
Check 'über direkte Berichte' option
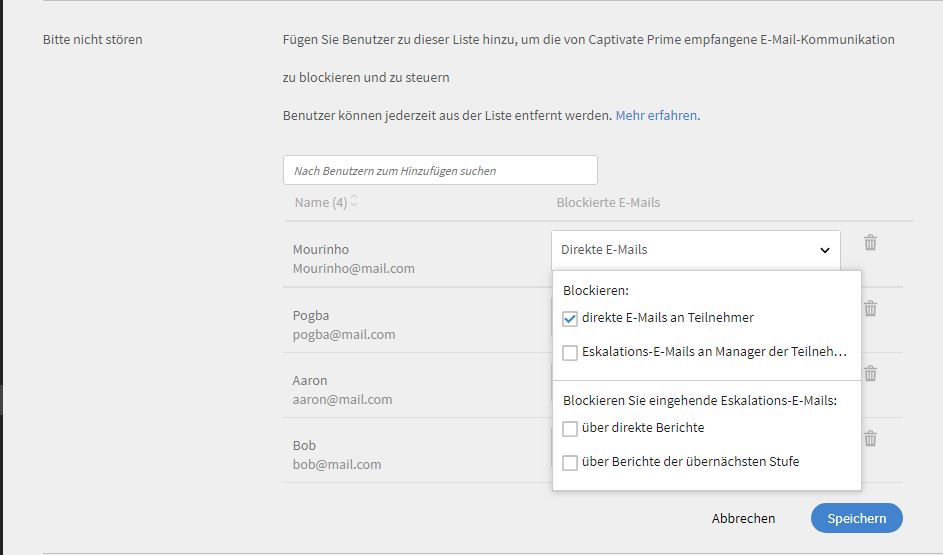click(x=570, y=429)
